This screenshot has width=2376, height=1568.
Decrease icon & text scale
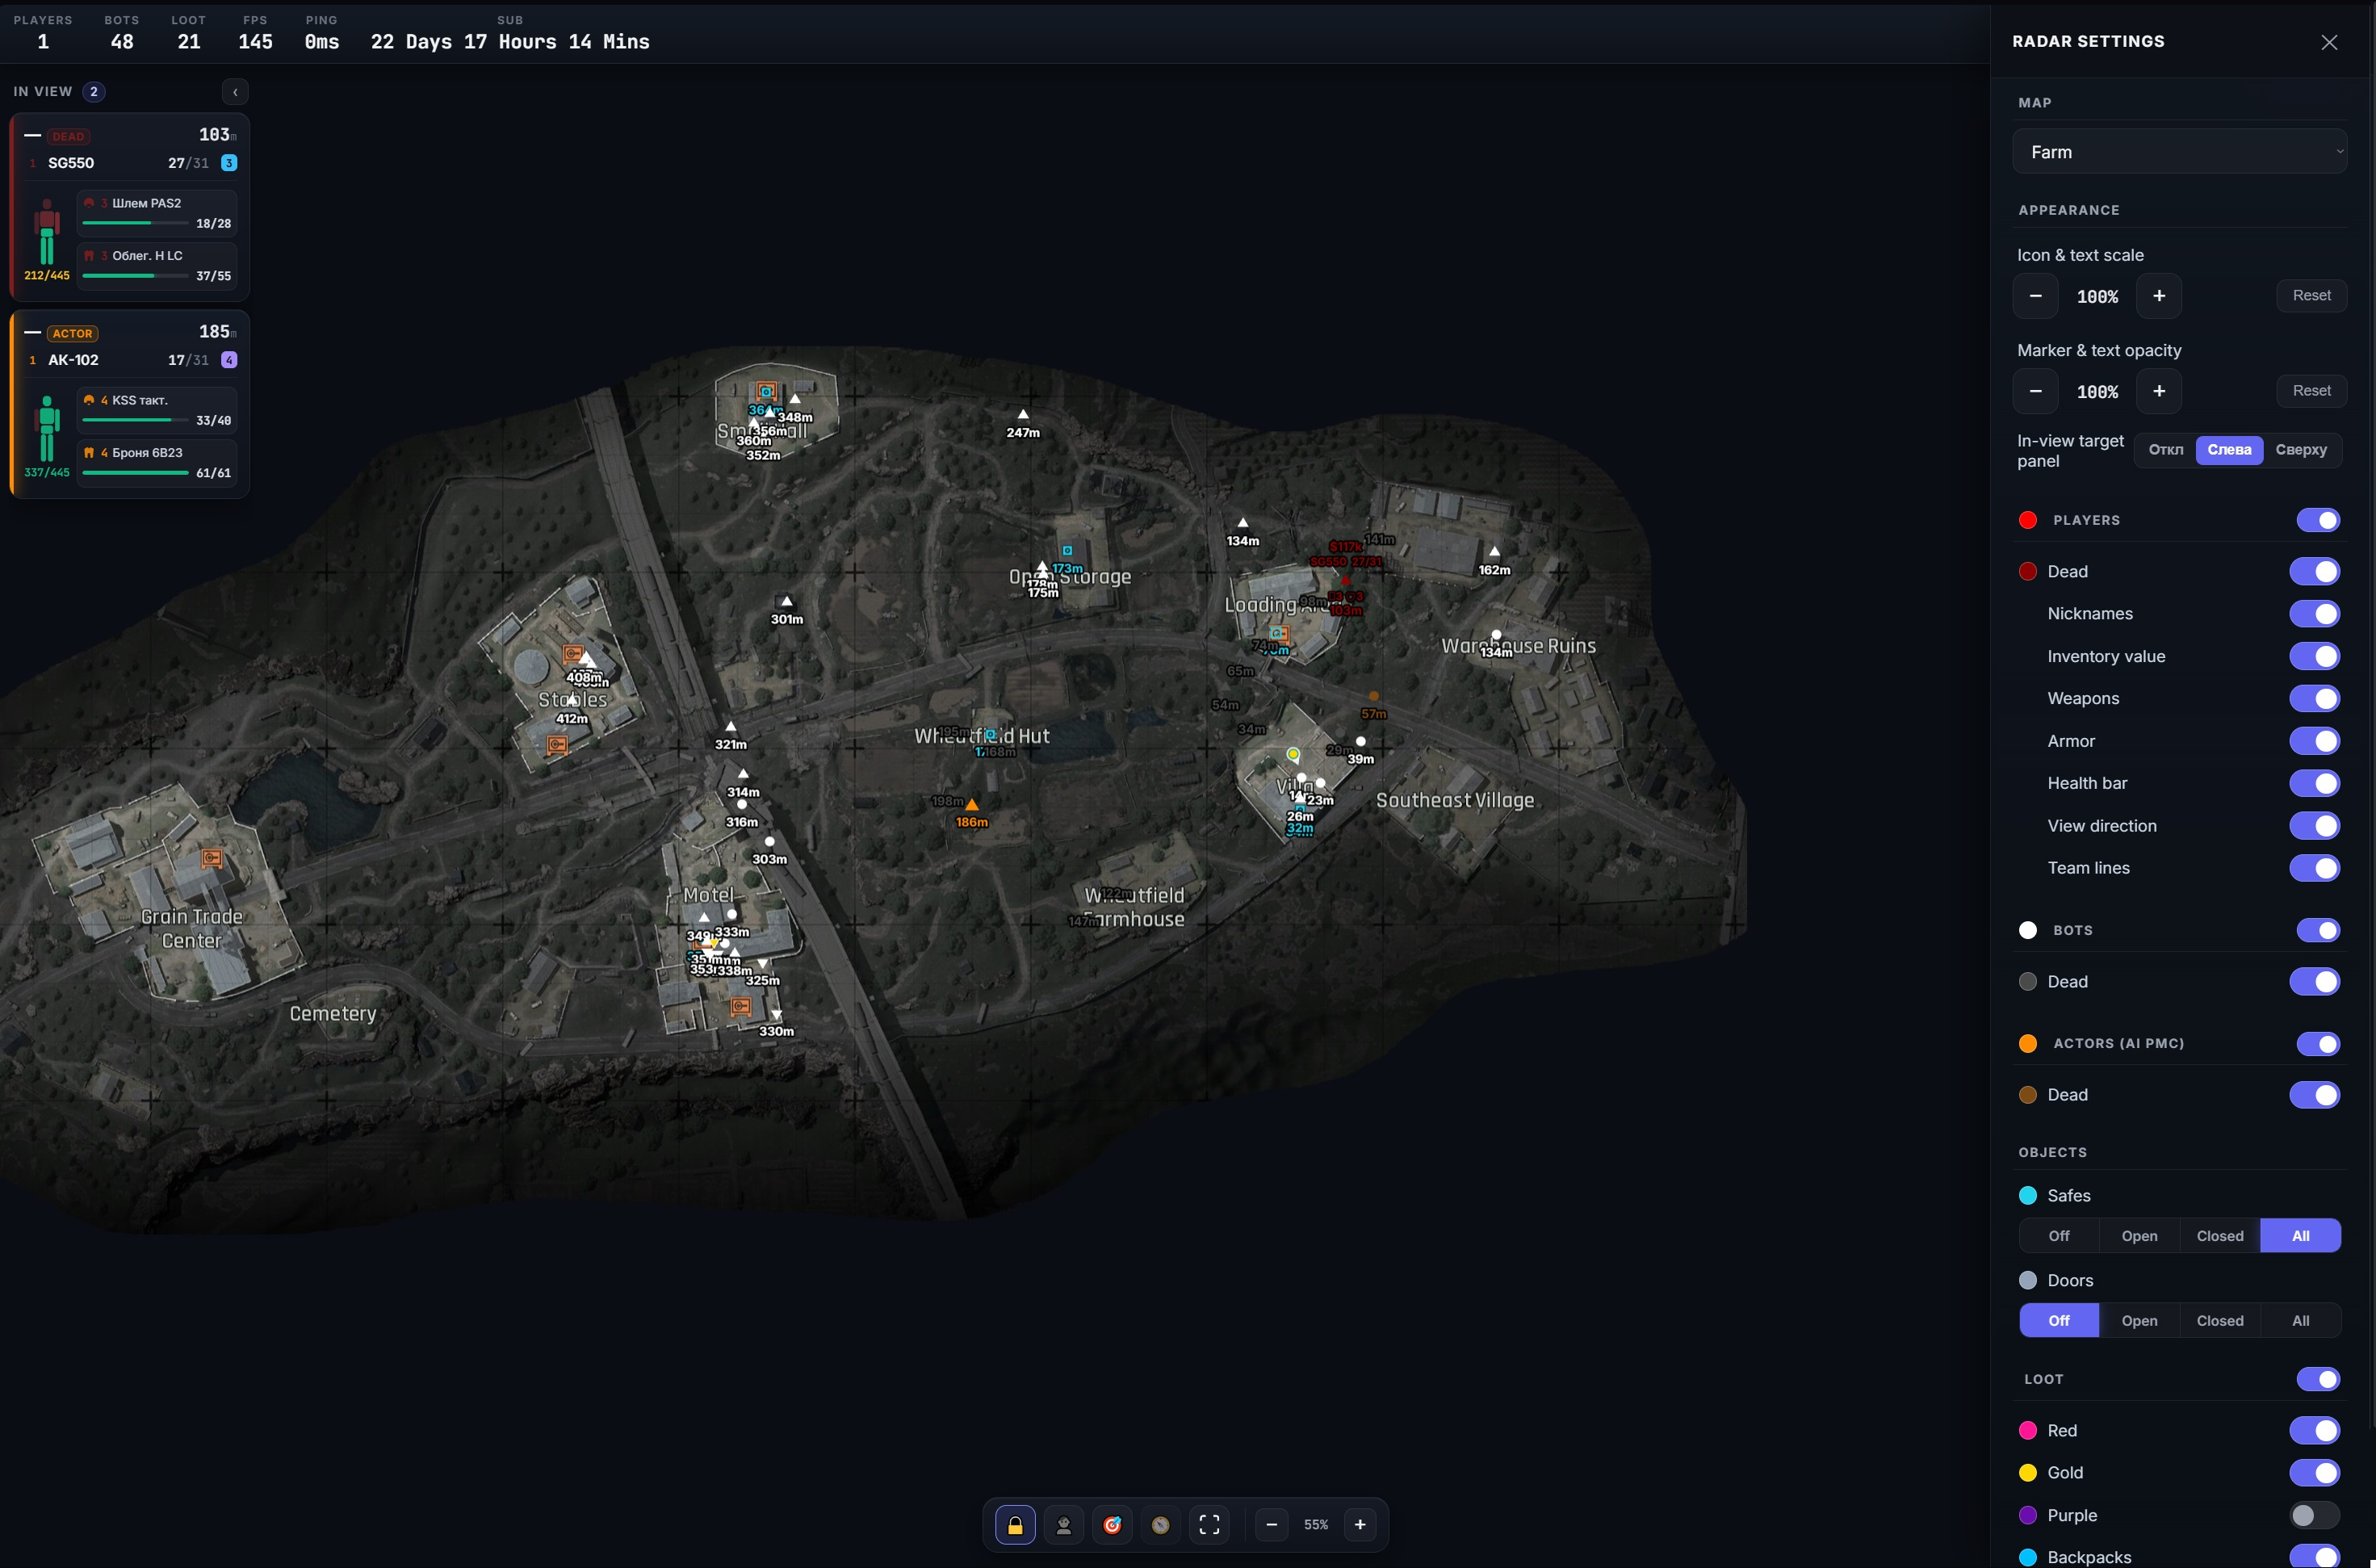point(2035,296)
